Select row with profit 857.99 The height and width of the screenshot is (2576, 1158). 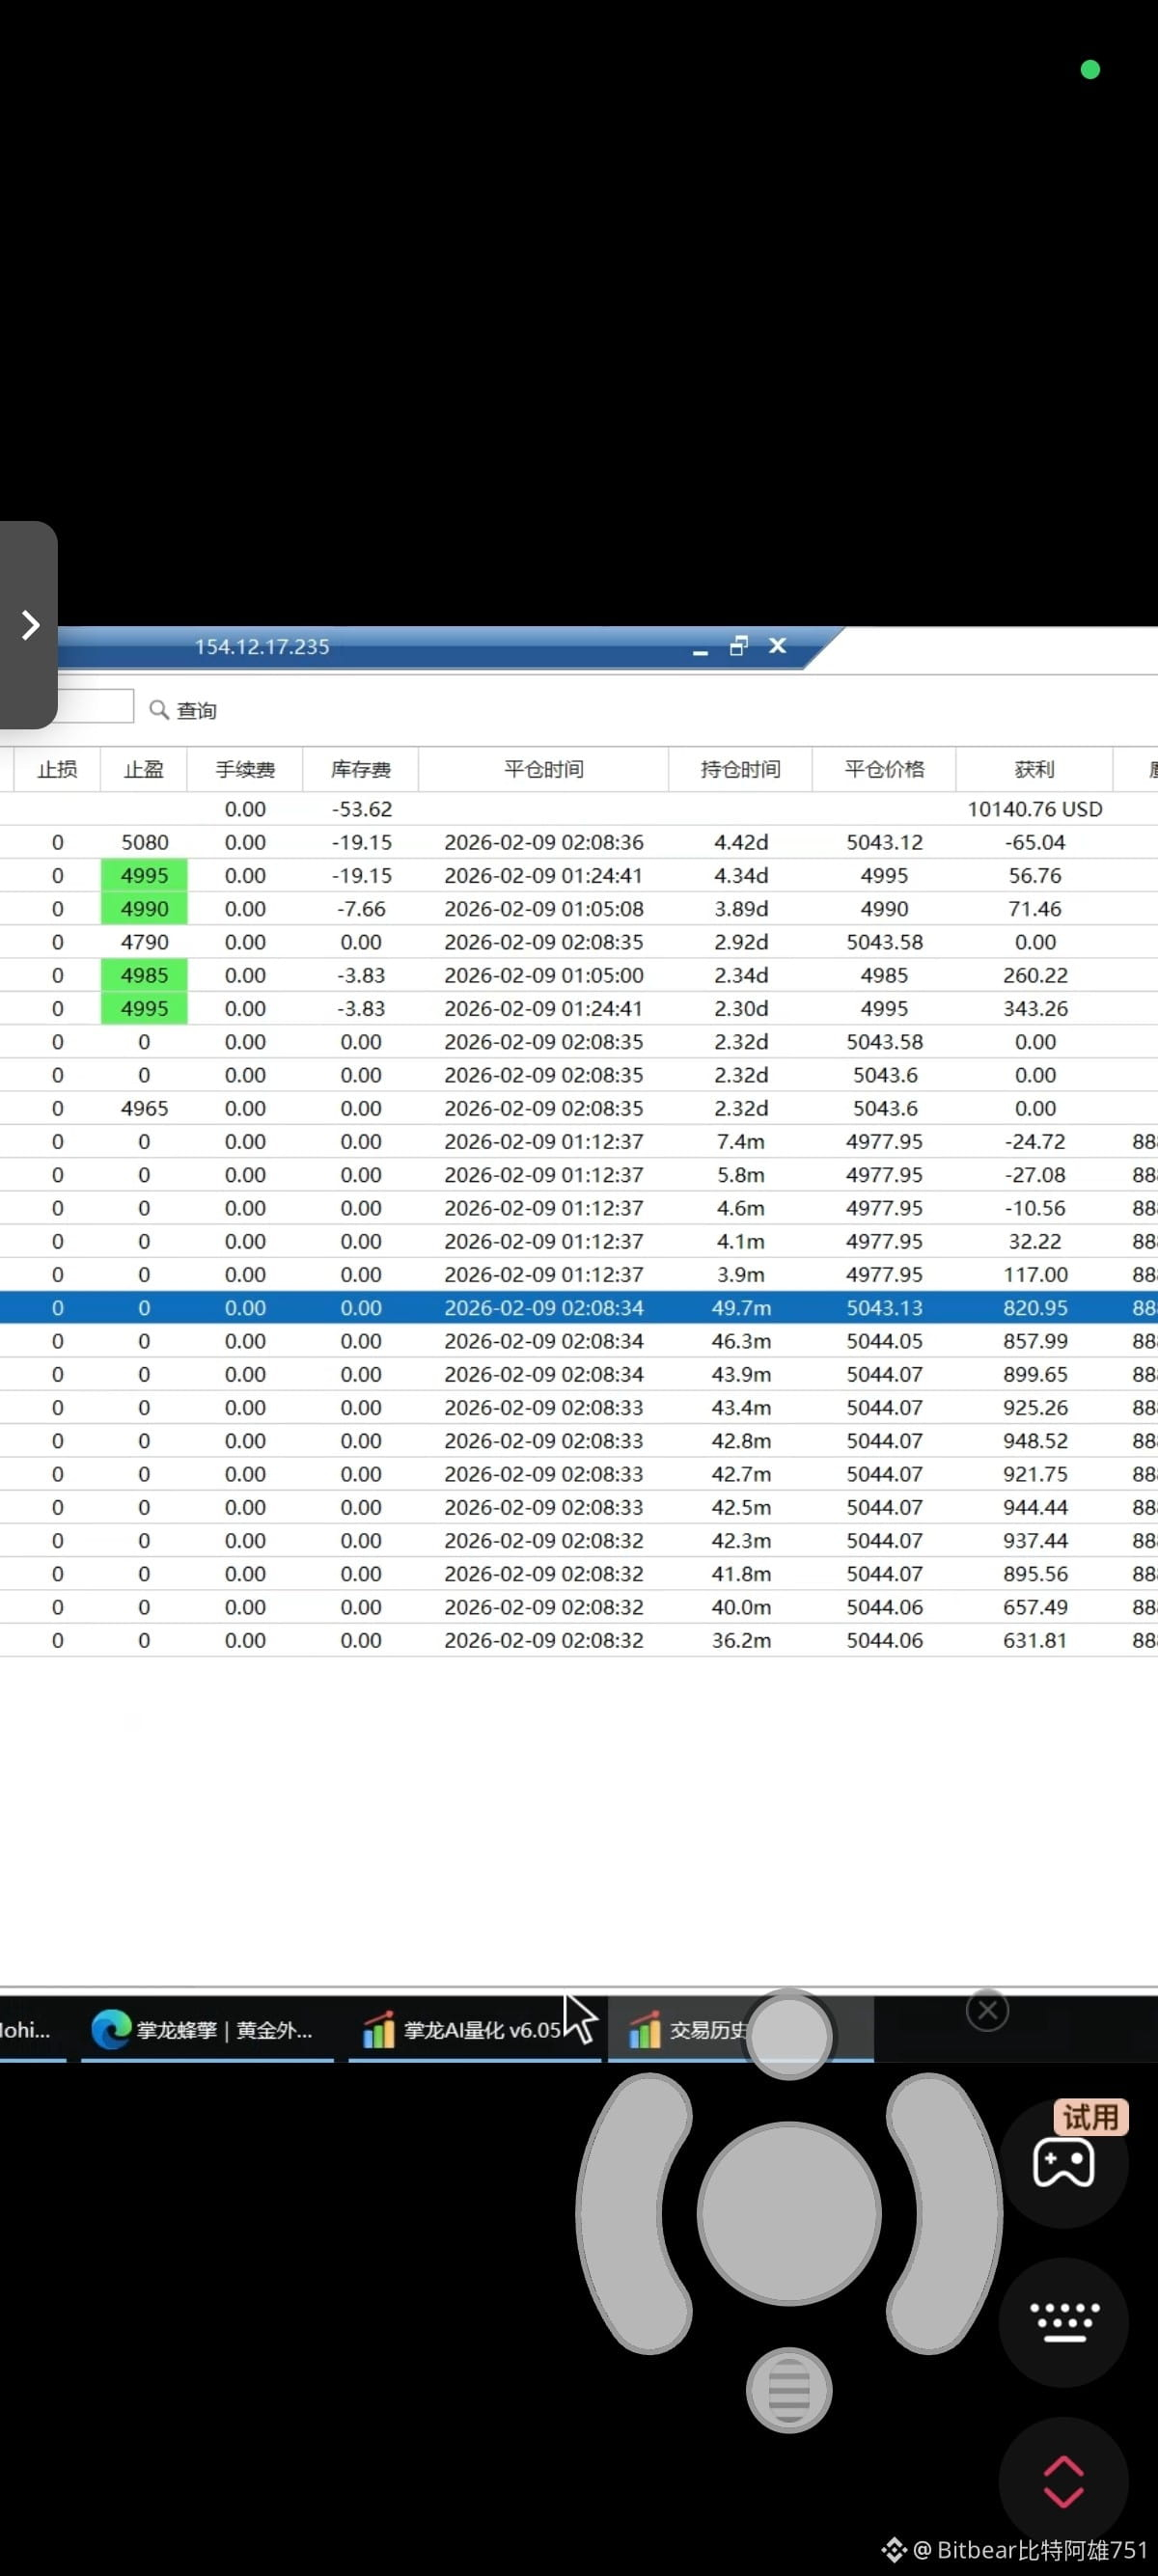(x=579, y=1341)
